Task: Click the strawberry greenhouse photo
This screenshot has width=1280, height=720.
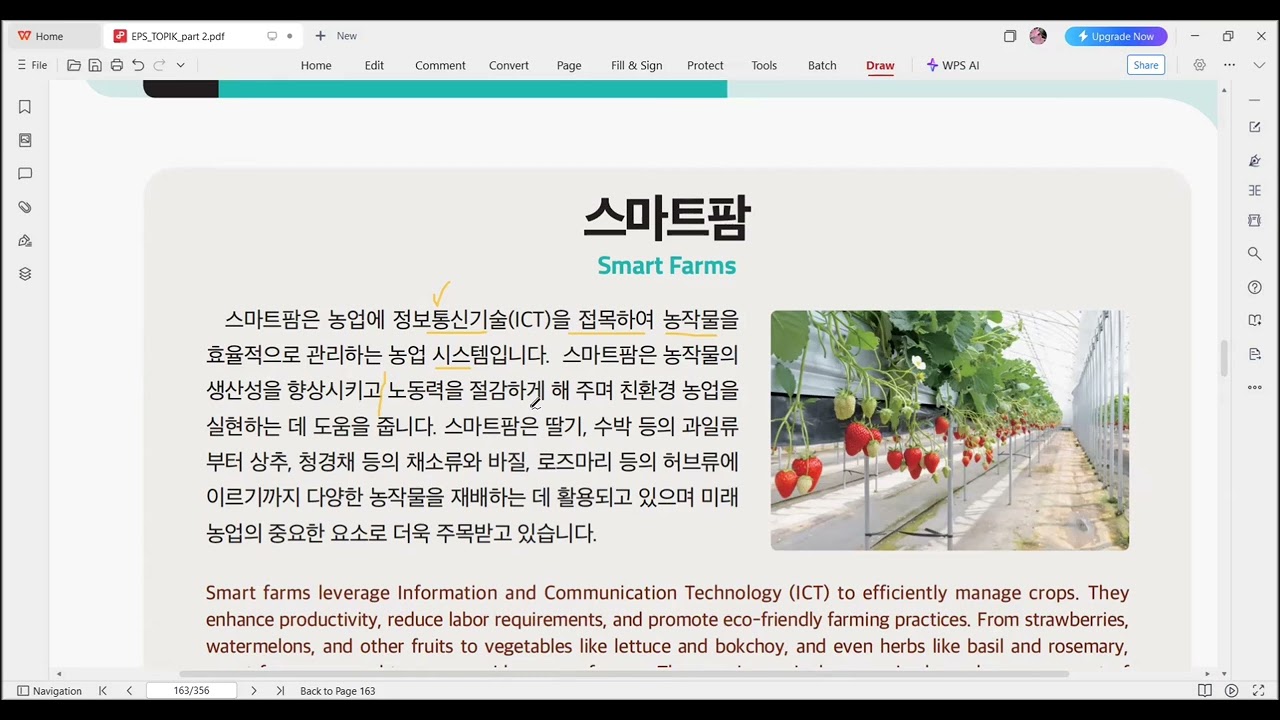Action: [950, 430]
